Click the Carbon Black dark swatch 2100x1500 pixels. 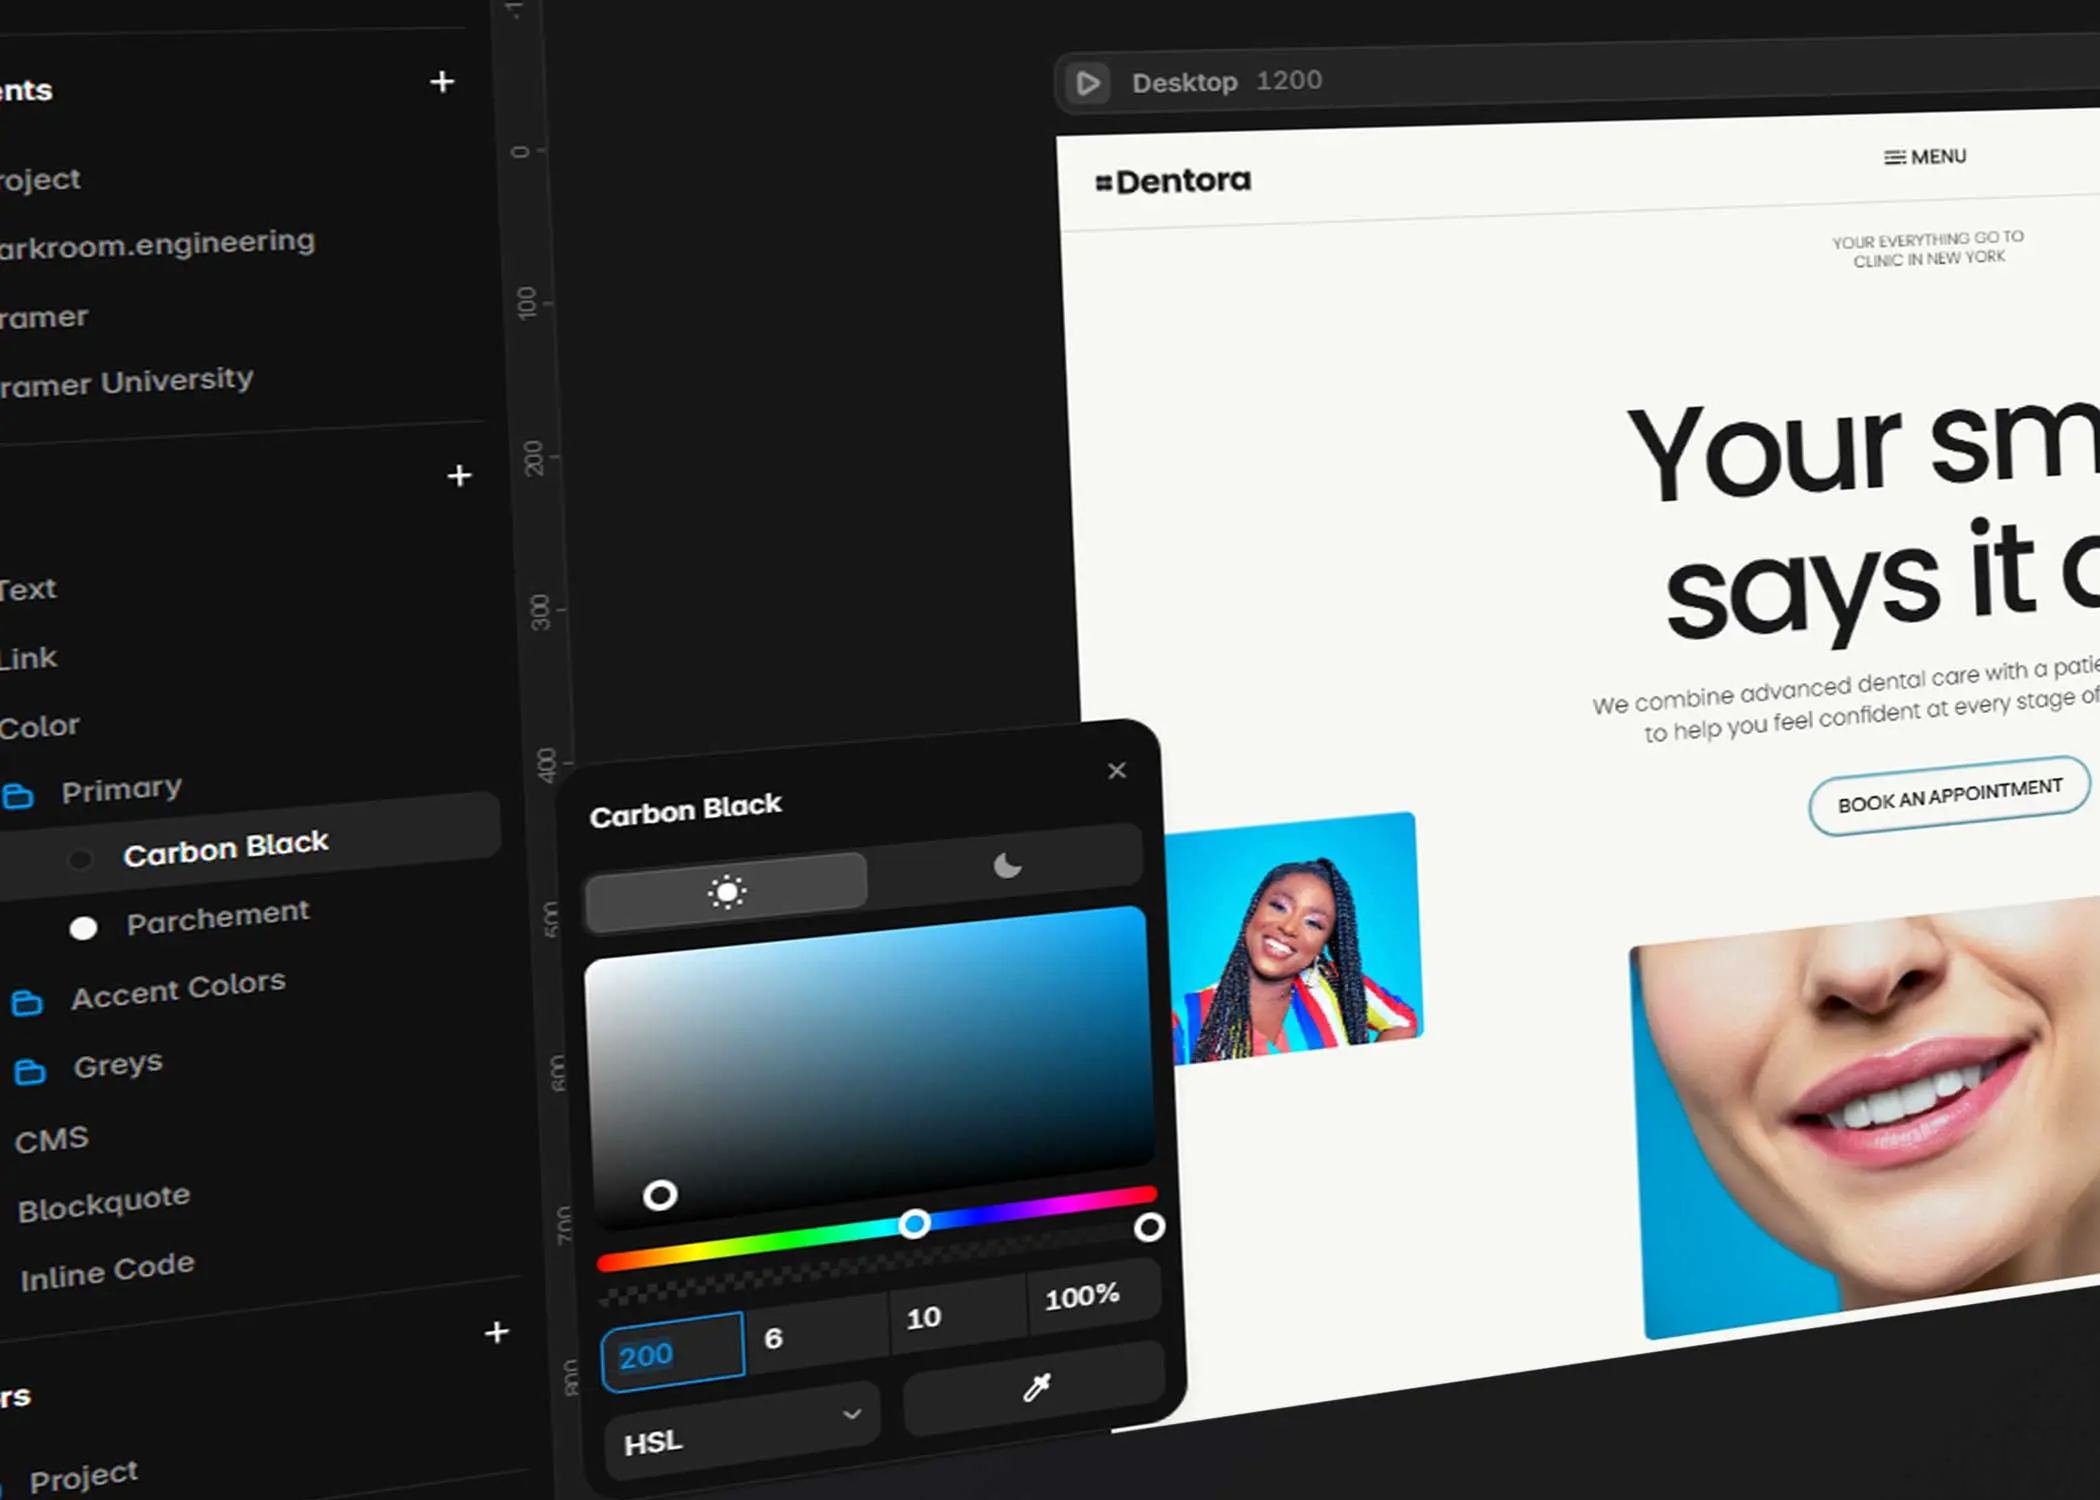[80, 859]
